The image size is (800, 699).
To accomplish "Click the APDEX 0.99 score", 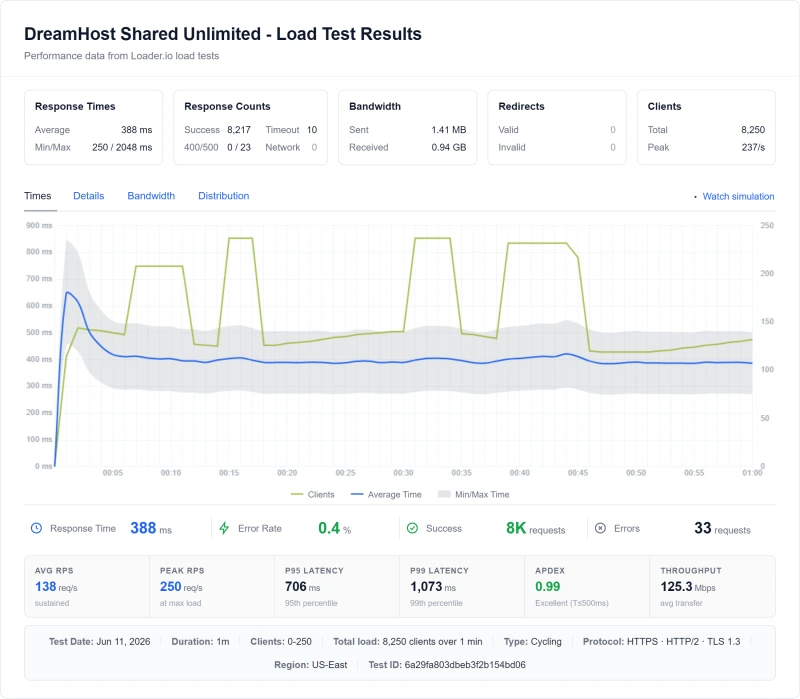I will pos(547,587).
